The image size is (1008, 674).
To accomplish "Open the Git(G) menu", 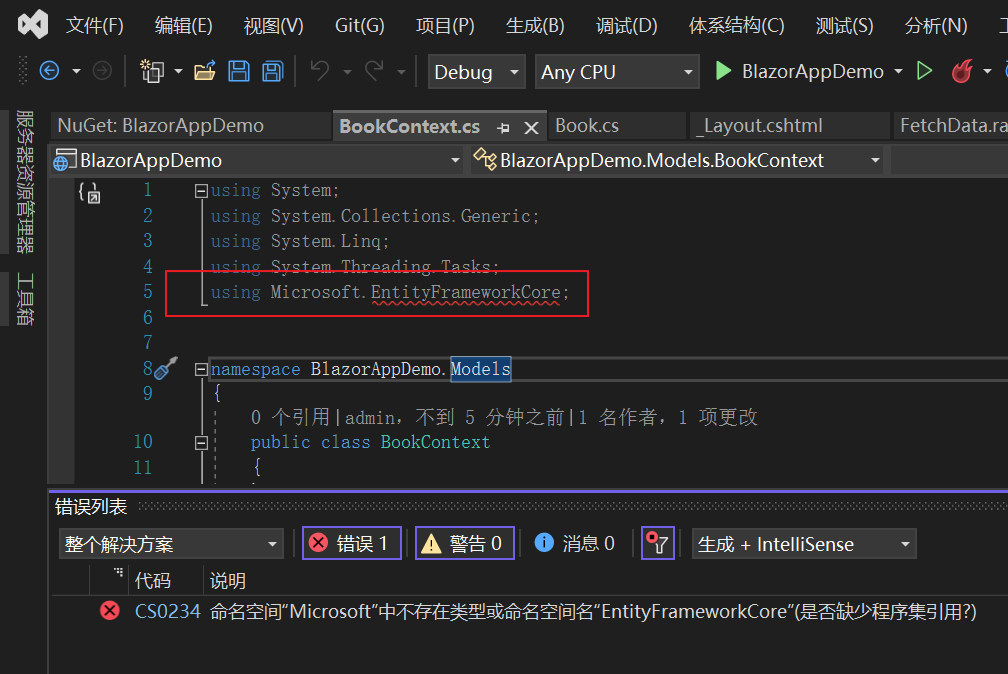I will point(359,25).
